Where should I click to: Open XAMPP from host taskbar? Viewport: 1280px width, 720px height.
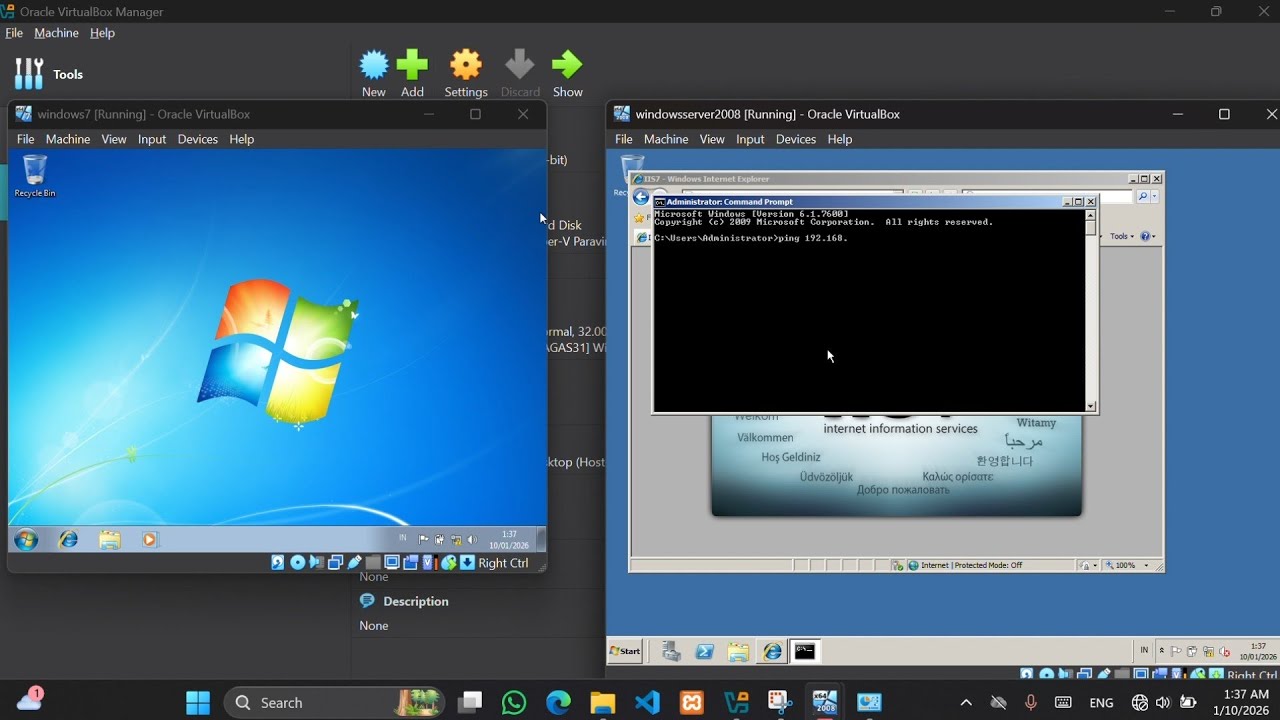point(692,703)
